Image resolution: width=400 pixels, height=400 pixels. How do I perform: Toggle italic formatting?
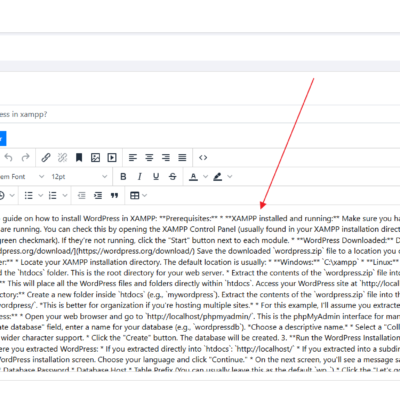(140, 177)
